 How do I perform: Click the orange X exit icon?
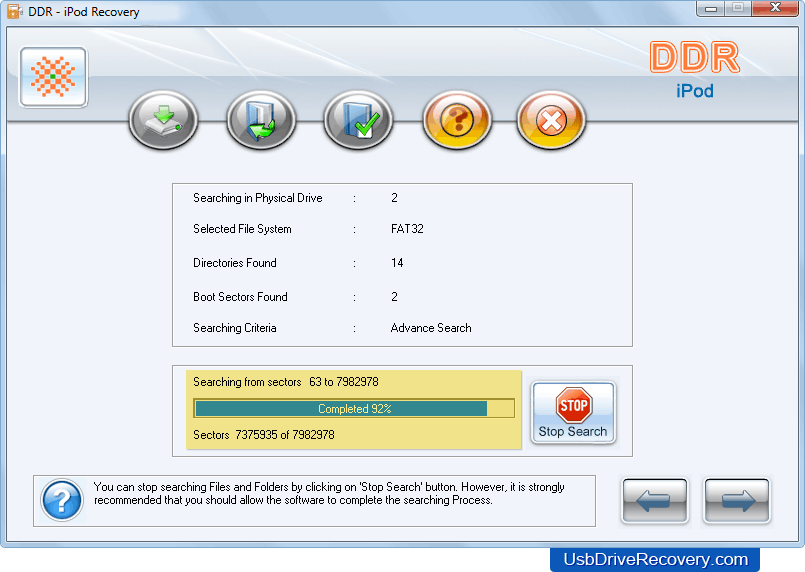pos(551,120)
